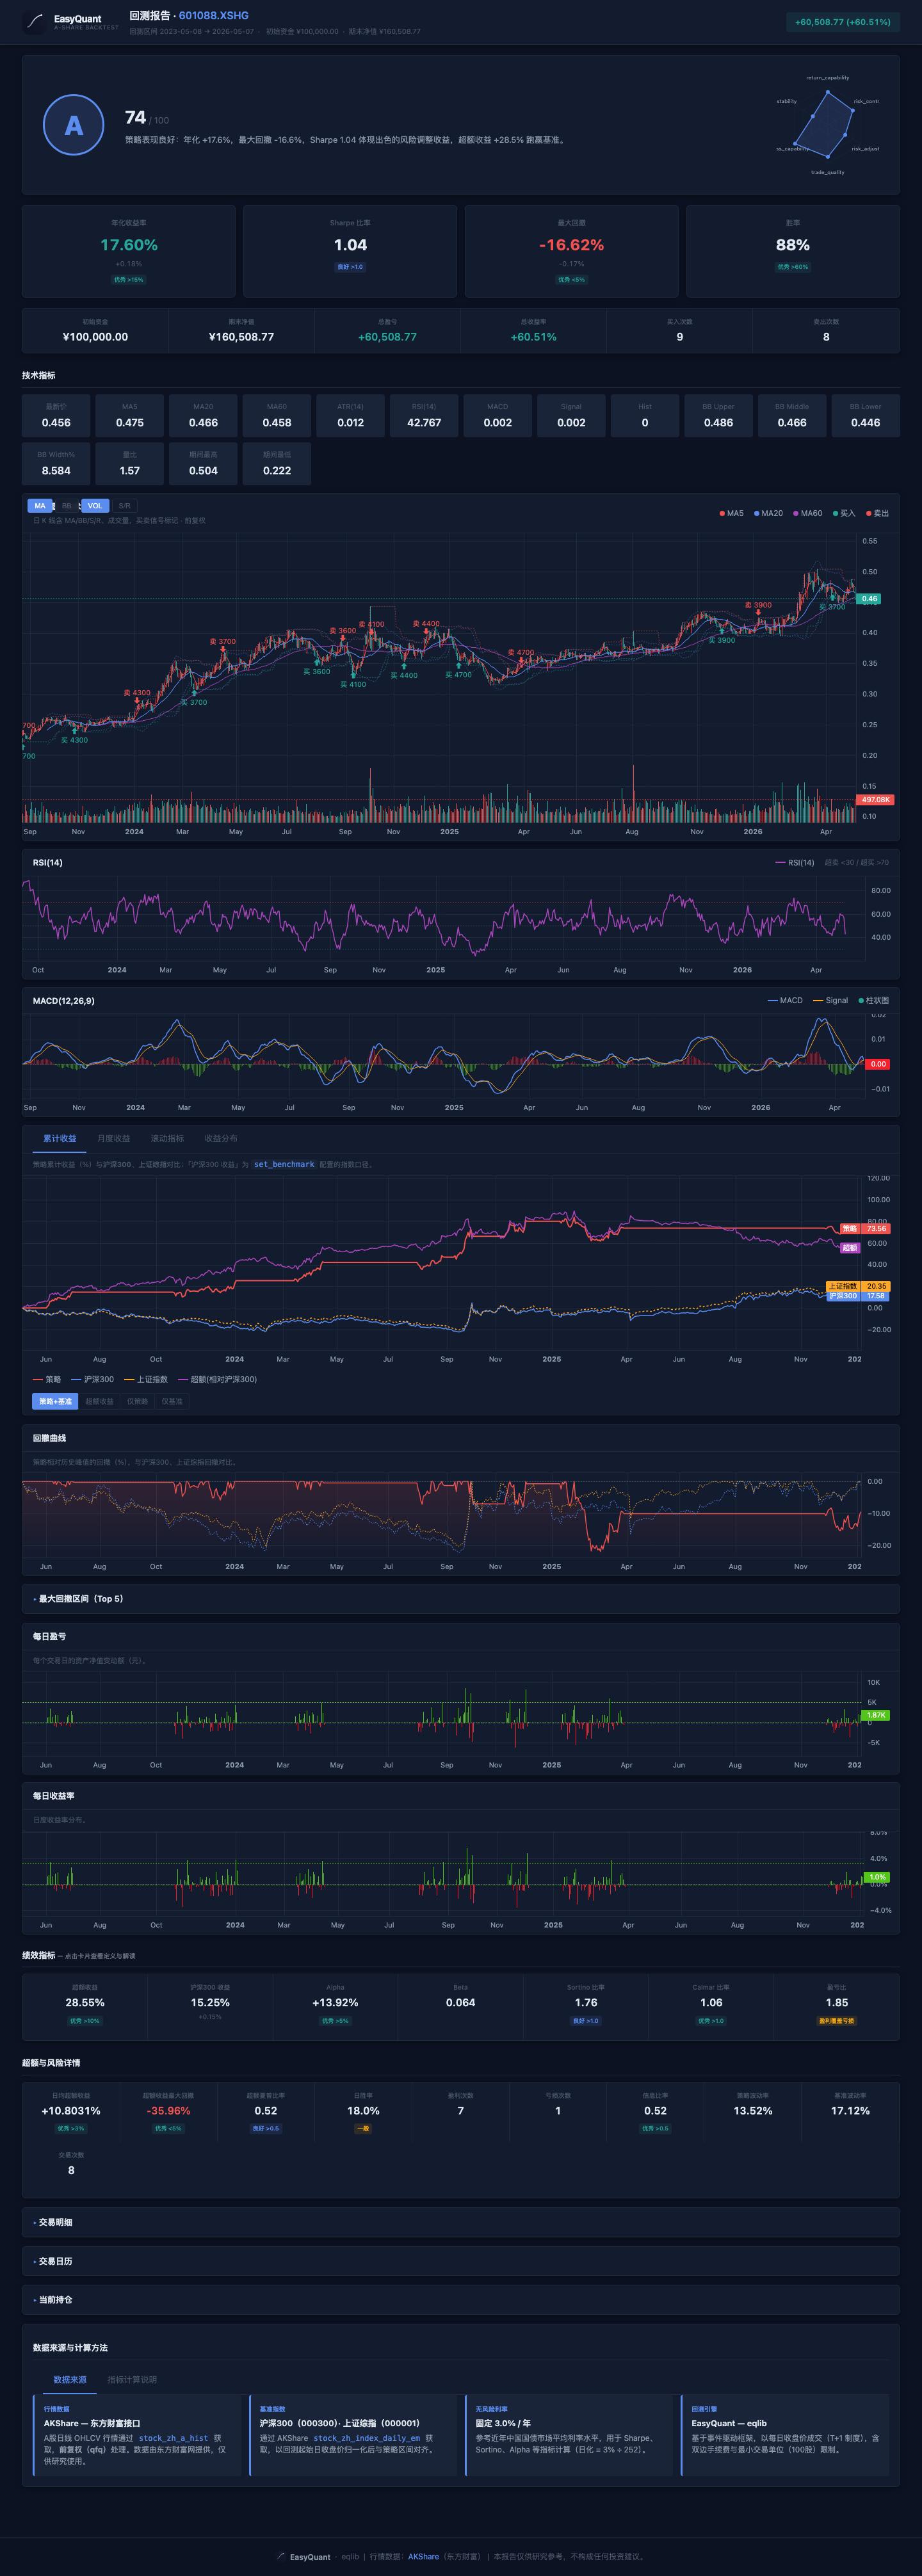The height and width of the screenshot is (2576, 922).
Task: Switch to the 数据来源 tab
Action: [70, 2380]
